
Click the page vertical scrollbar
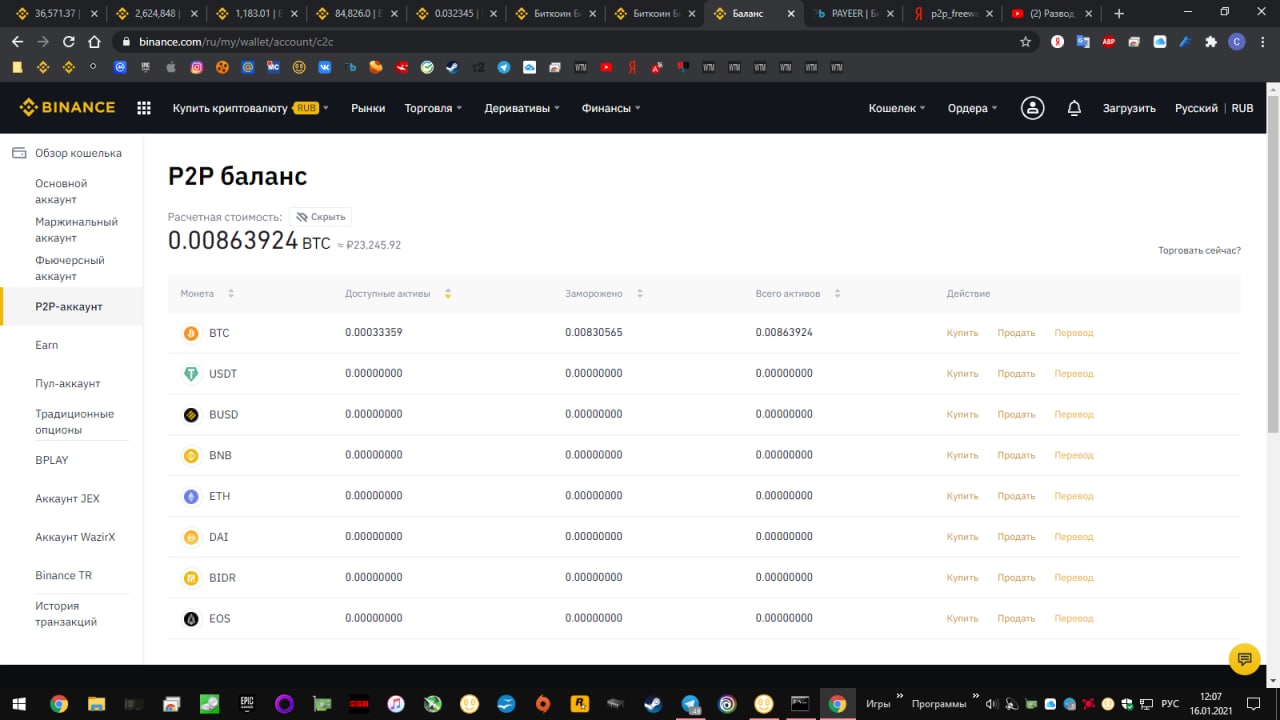1273,264
